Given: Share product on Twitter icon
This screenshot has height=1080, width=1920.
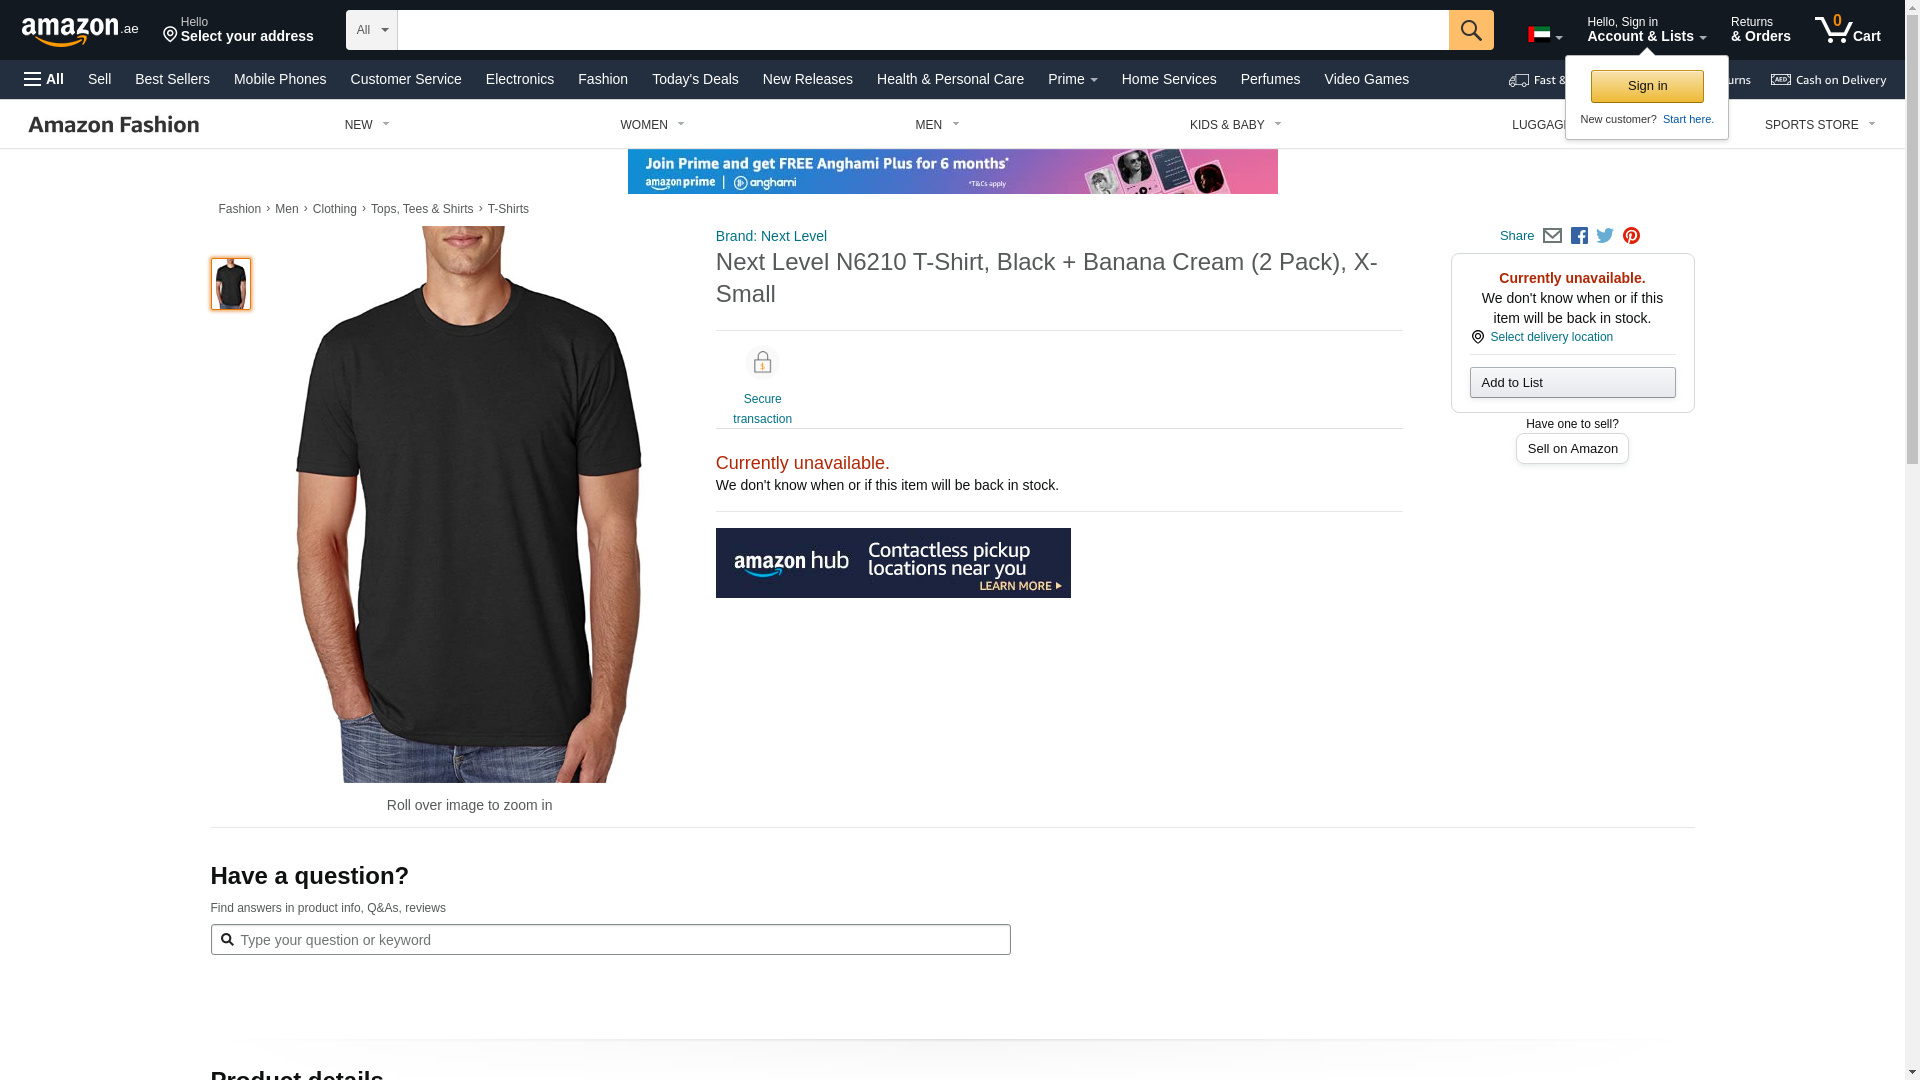Looking at the screenshot, I should tap(1605, 236).
